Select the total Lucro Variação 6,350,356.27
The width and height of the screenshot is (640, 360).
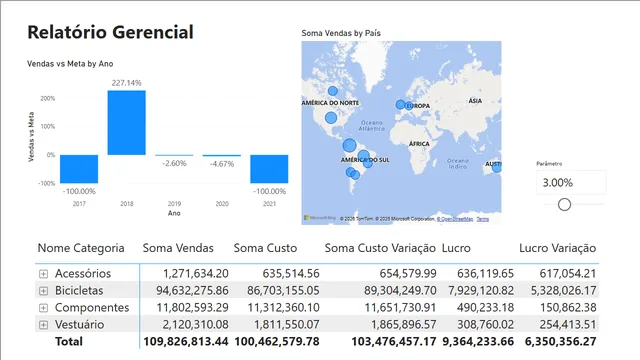click(560, 342)
